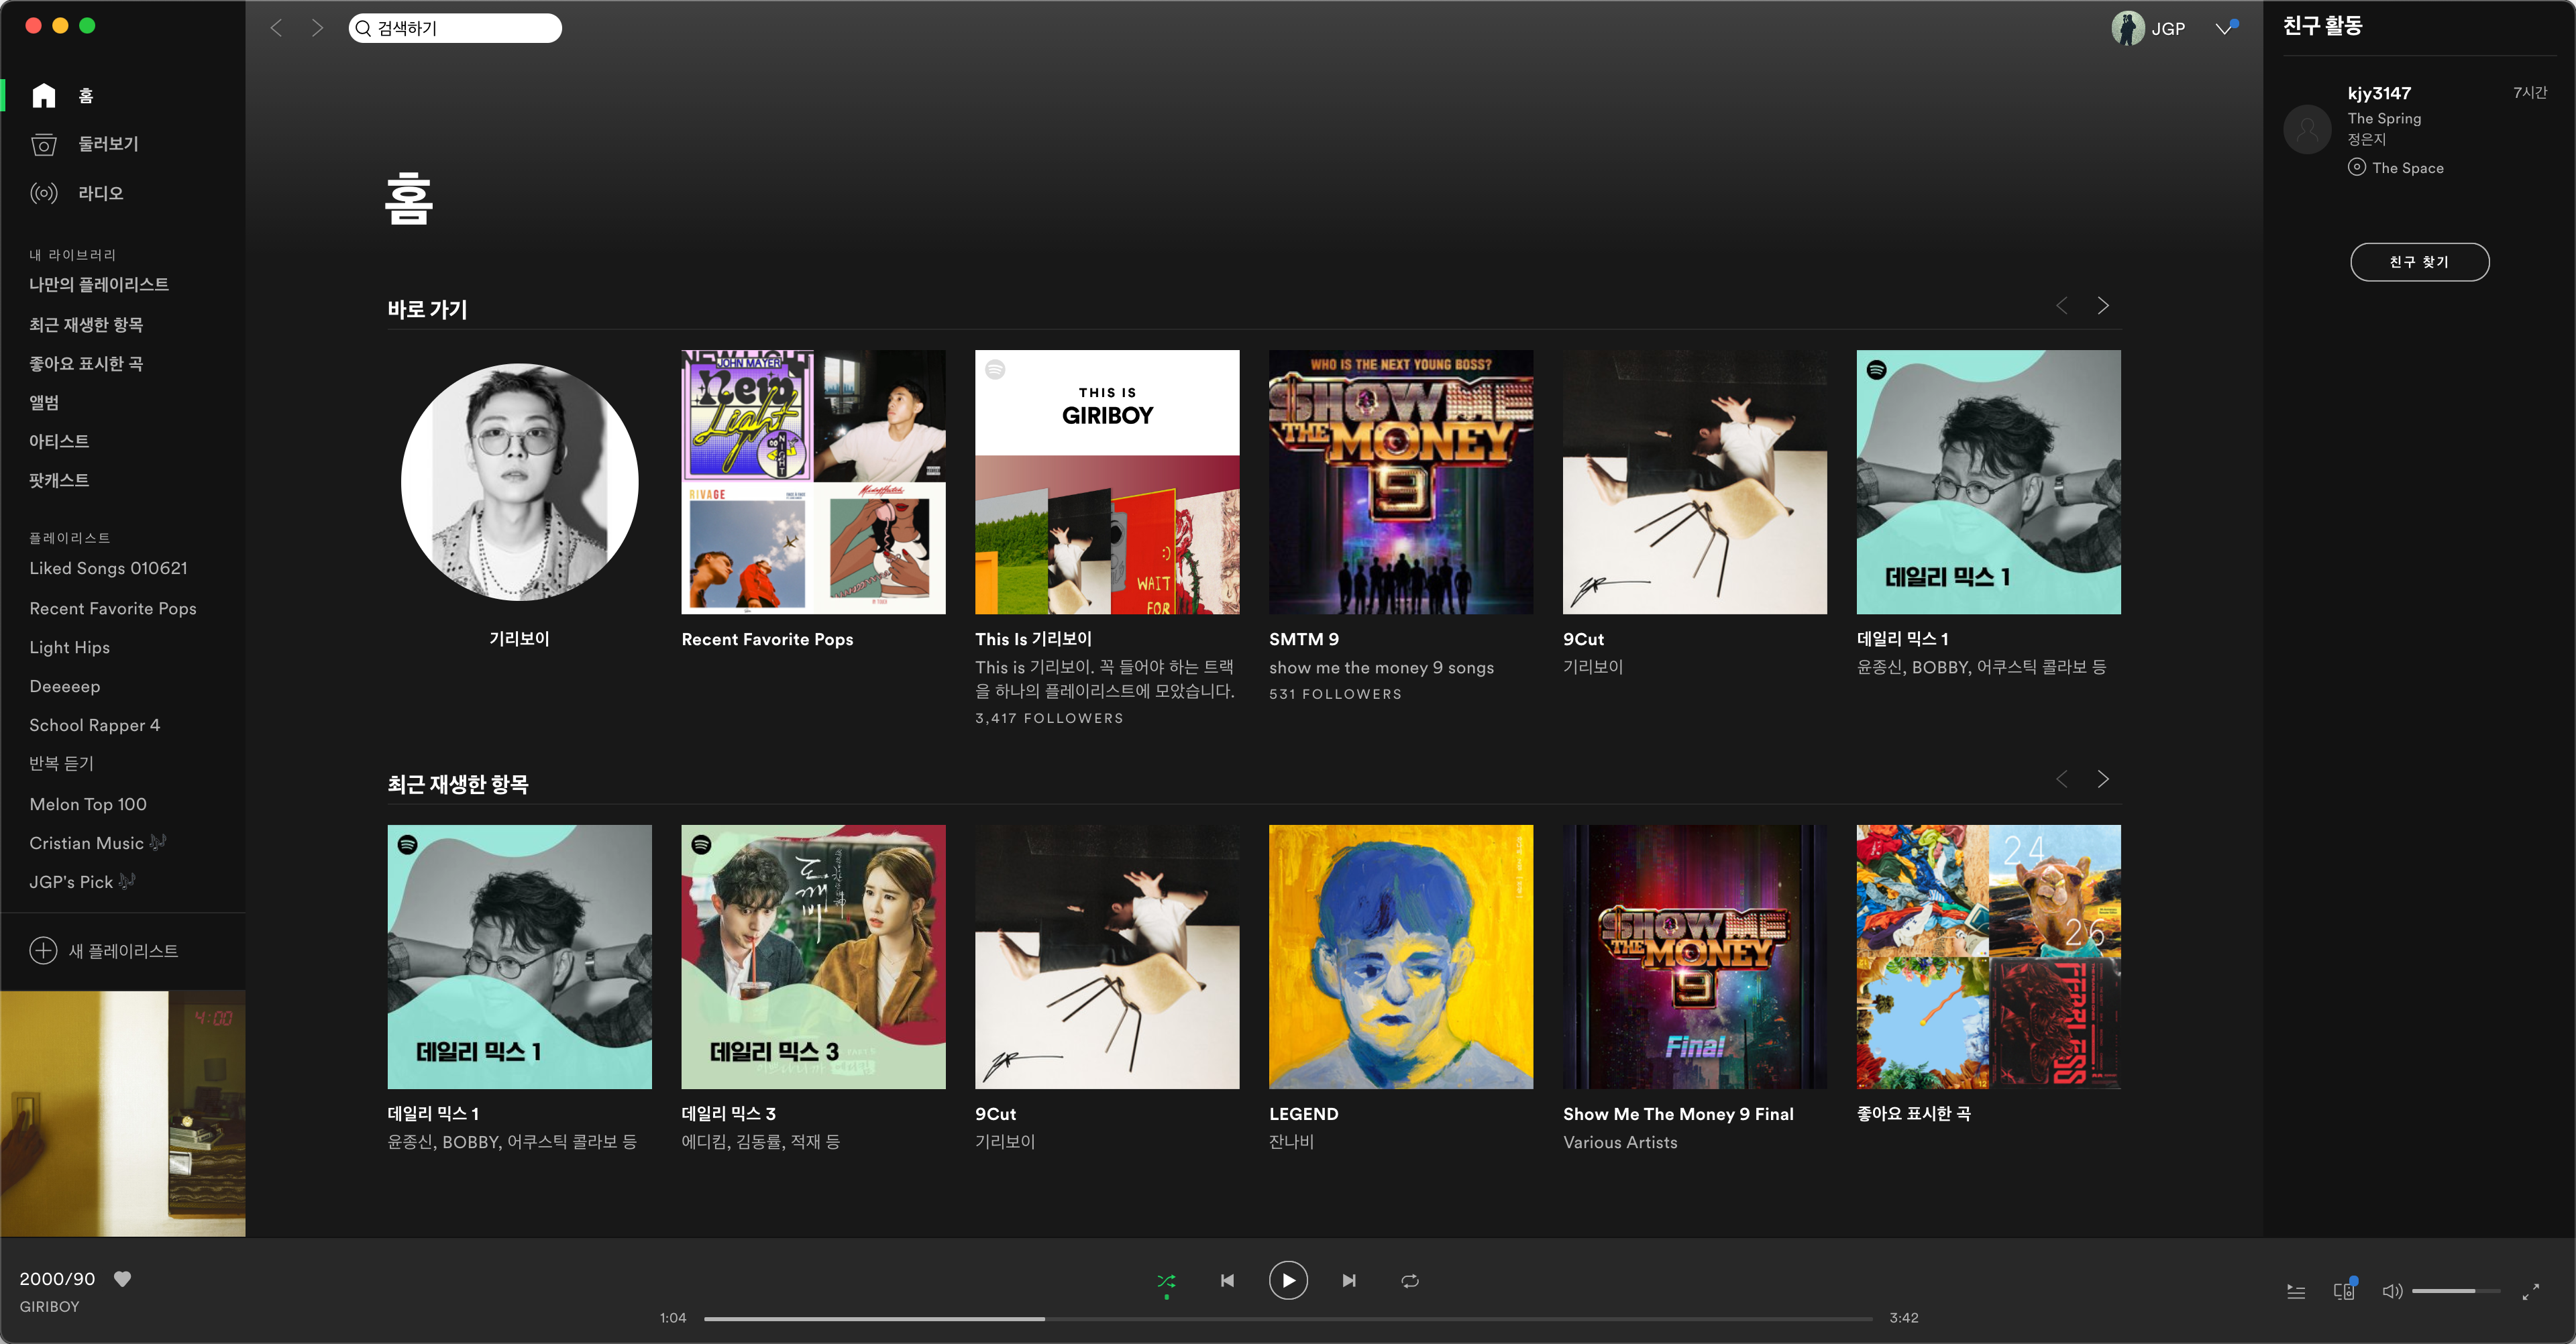Open 라디오 in the sidebar
2576x1344 pixels.
point(100,193)
